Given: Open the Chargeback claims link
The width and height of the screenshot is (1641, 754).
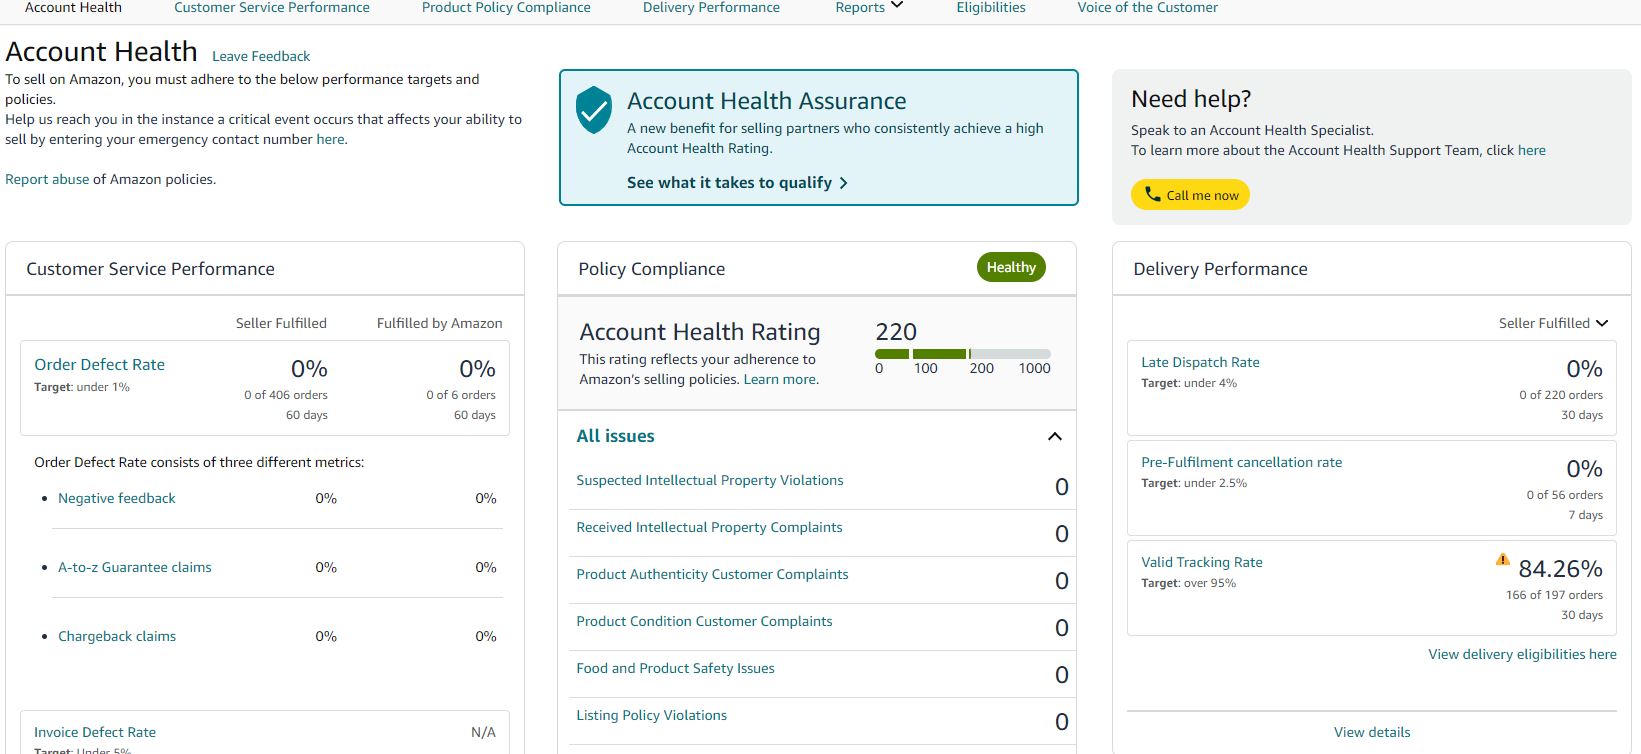Looking at the screenshot, I should point(117,636).
